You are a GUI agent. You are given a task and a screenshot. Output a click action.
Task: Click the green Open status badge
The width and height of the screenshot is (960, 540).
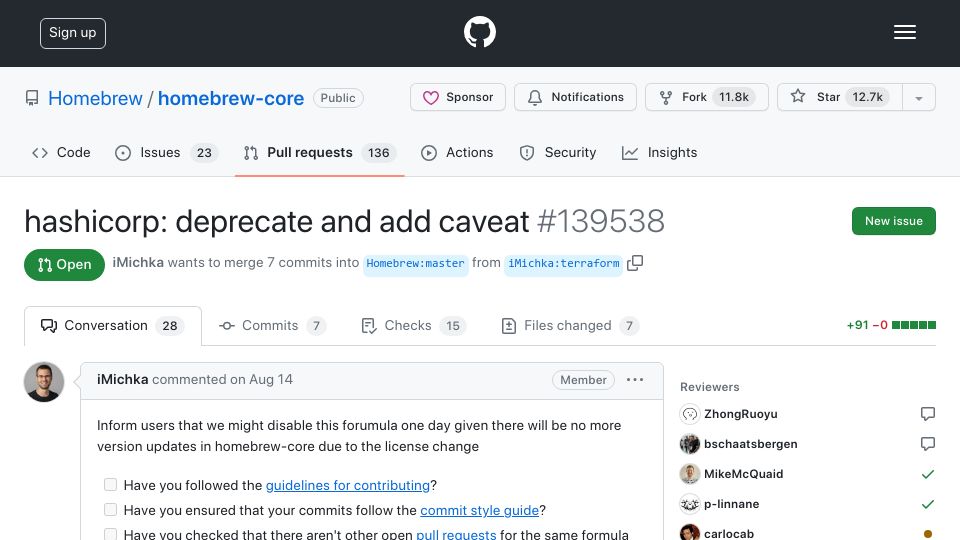pyautogui.click(x=64, y=264)
